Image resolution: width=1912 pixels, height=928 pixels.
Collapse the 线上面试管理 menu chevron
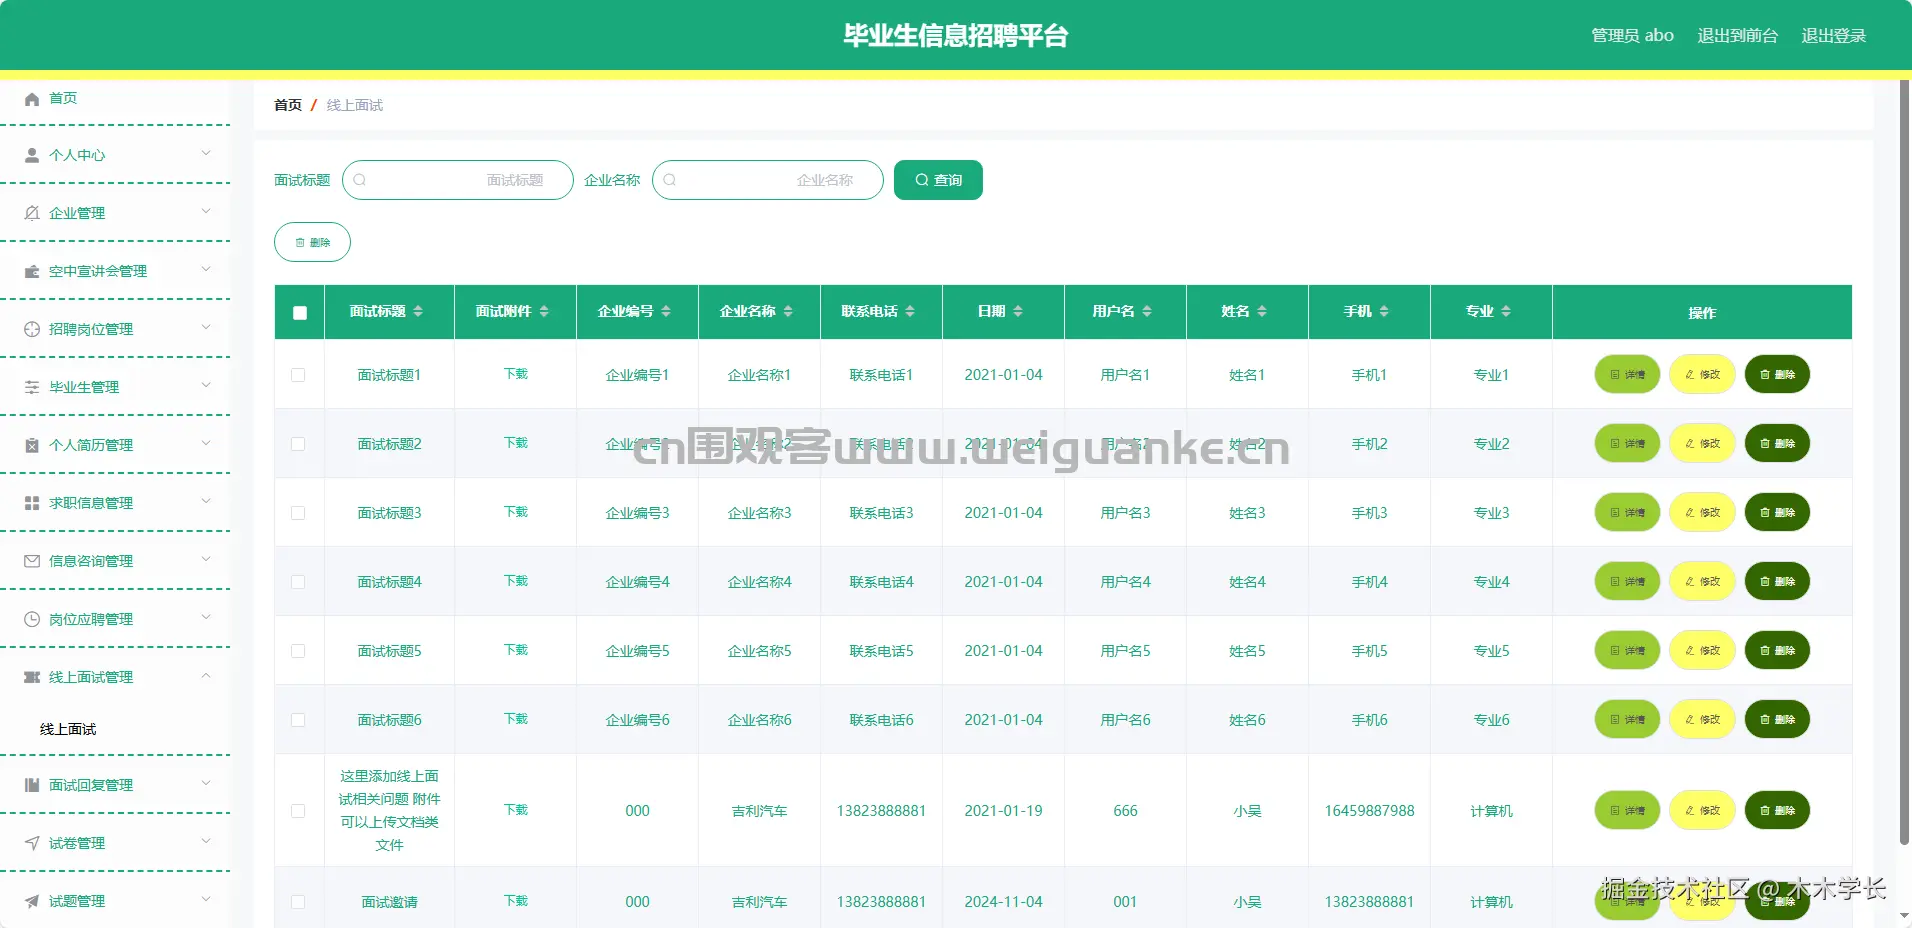[206, 675]
